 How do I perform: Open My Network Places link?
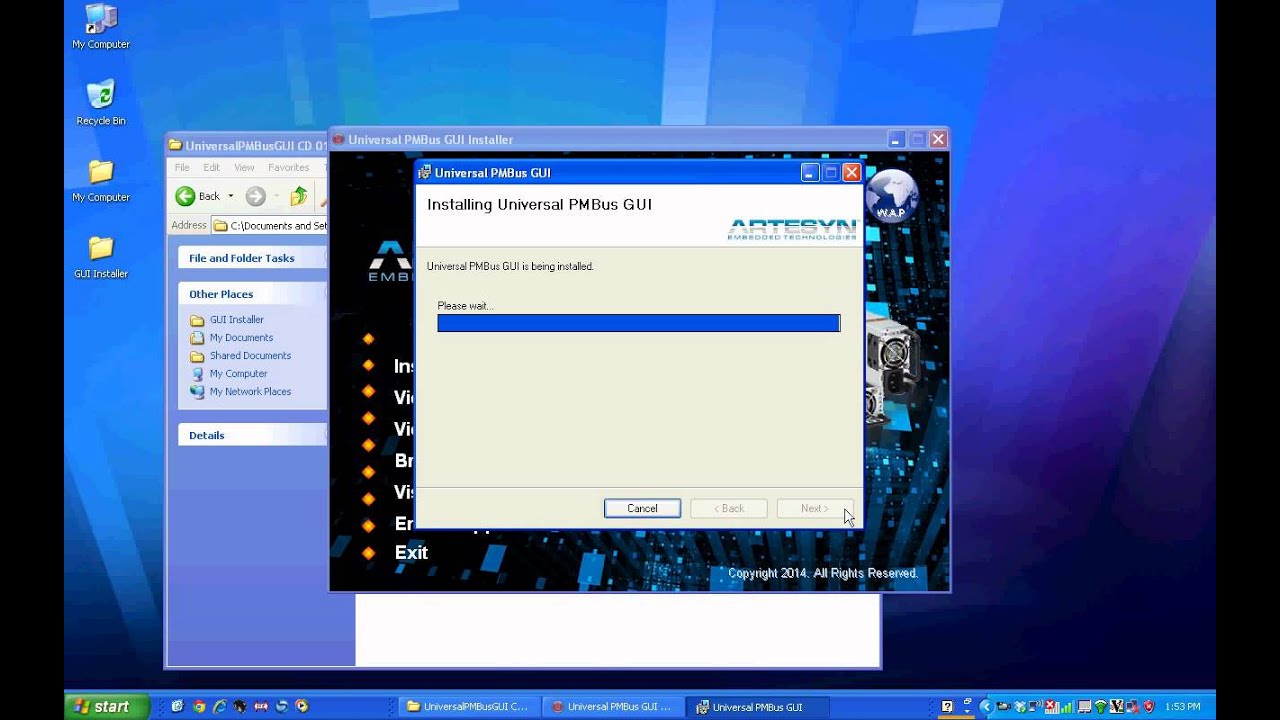click(250, 392)
